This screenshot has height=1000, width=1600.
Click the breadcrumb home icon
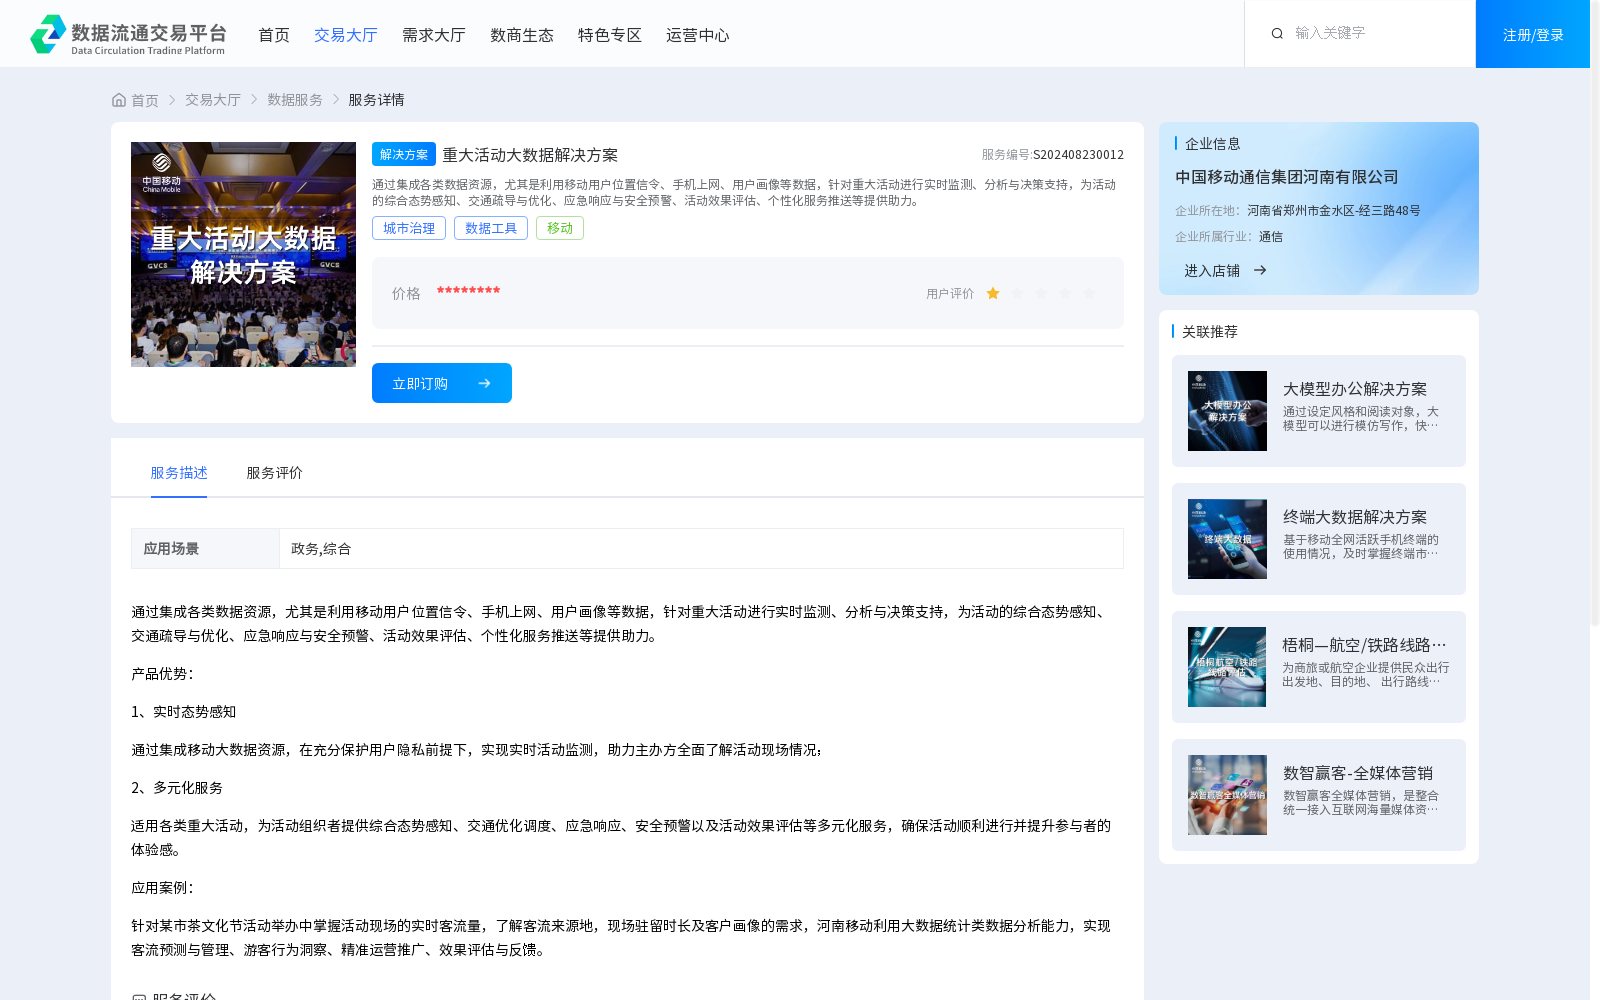click(119, 100)
